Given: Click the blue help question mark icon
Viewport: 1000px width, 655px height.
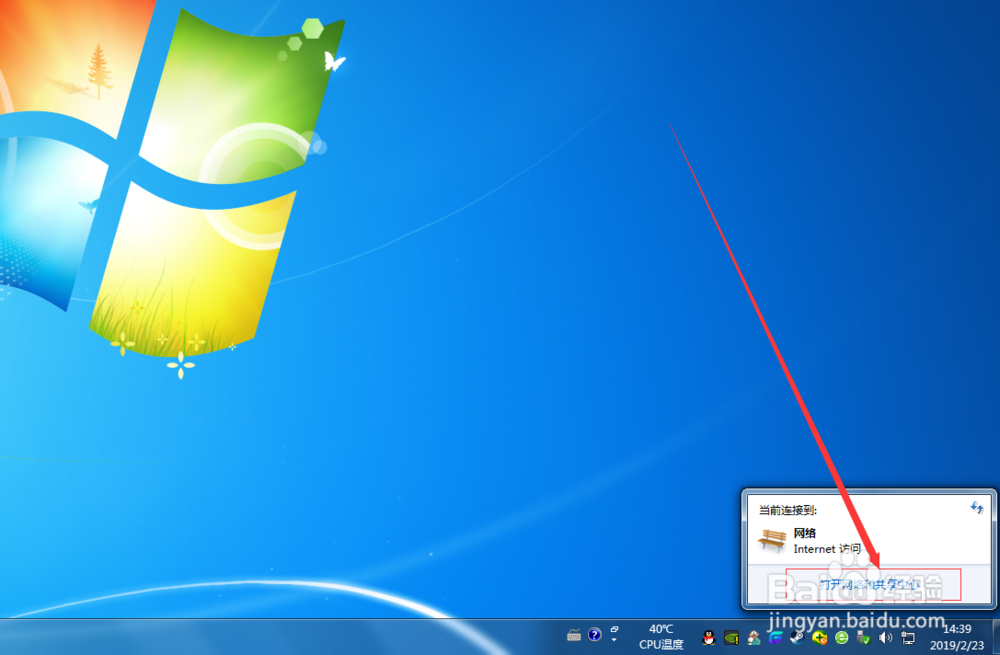Looking at the screenshot, I should [x=594, y=635].
